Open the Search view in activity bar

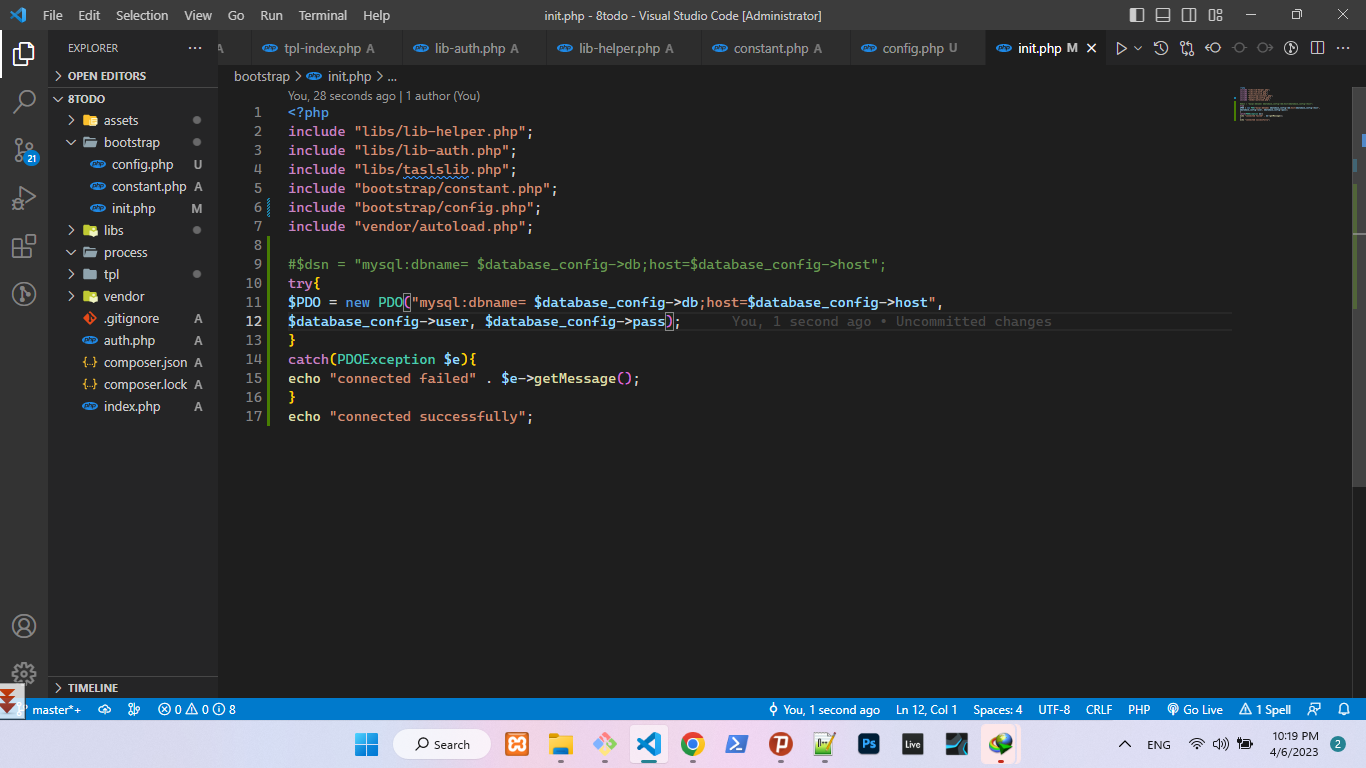(24, 102)
